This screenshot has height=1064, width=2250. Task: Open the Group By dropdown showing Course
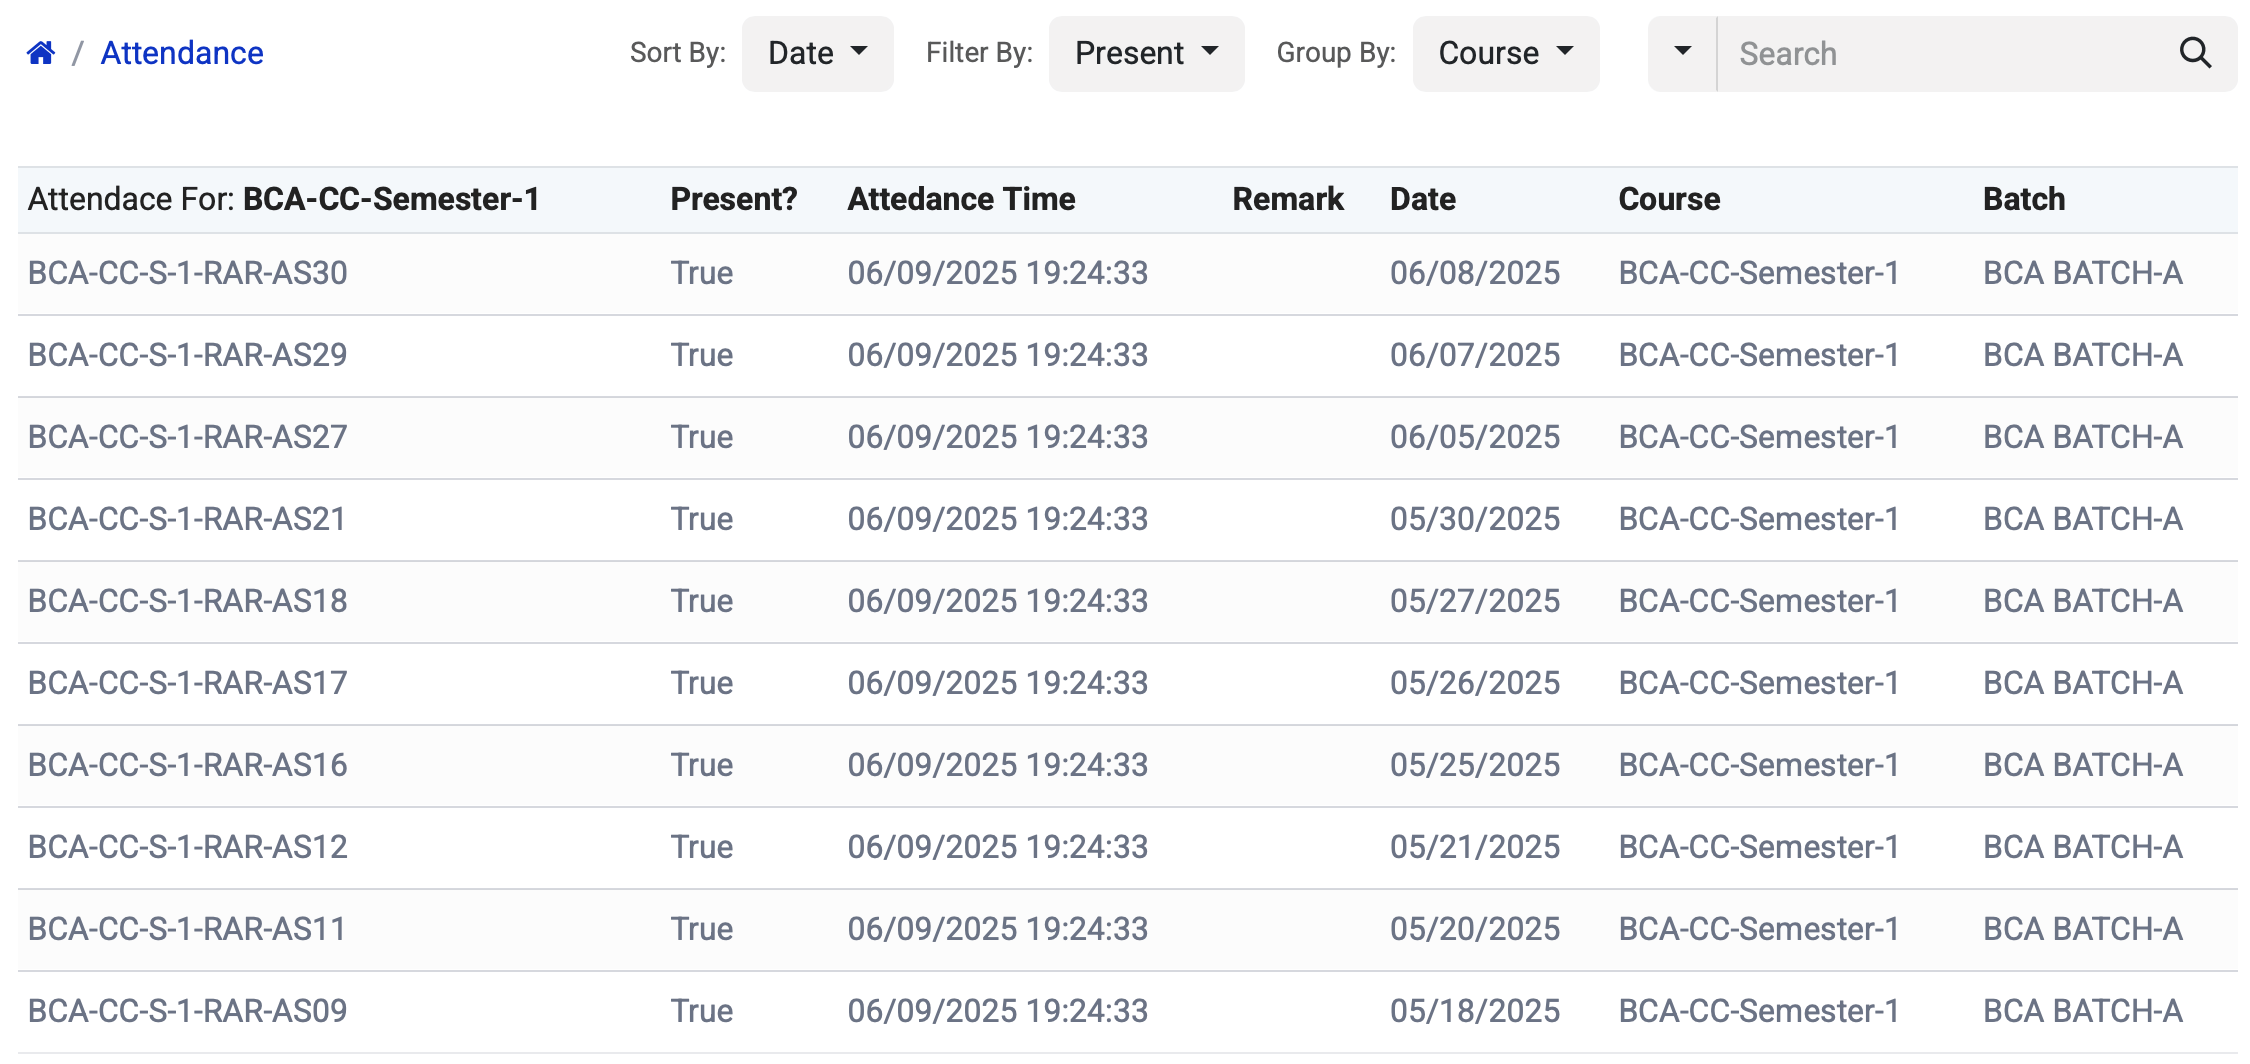1505,53
